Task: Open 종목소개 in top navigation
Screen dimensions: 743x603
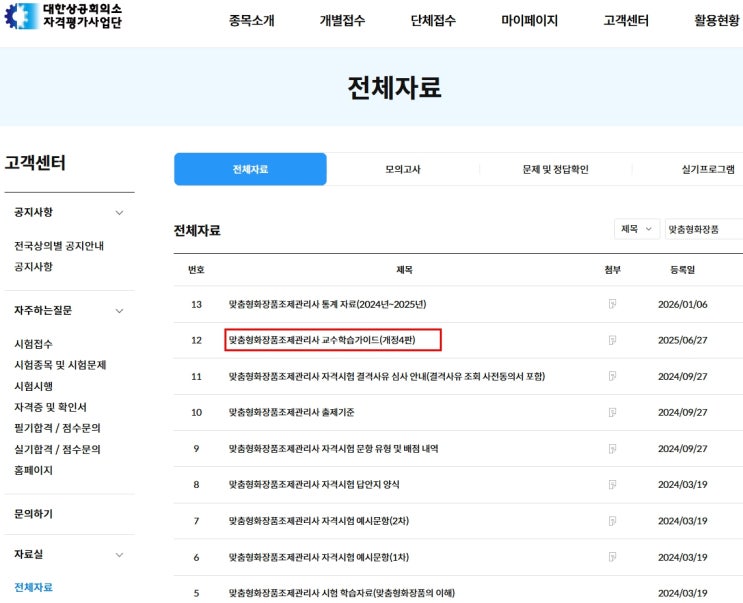Action: (x=252, y=20)
